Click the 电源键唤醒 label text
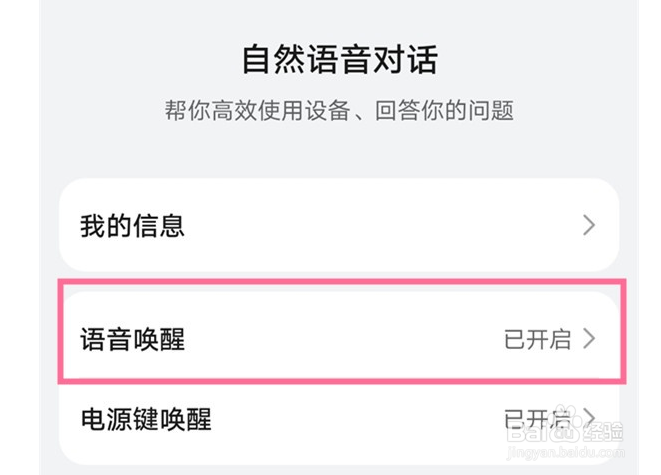Screen dimensions: 661x475 pos(146,418)
